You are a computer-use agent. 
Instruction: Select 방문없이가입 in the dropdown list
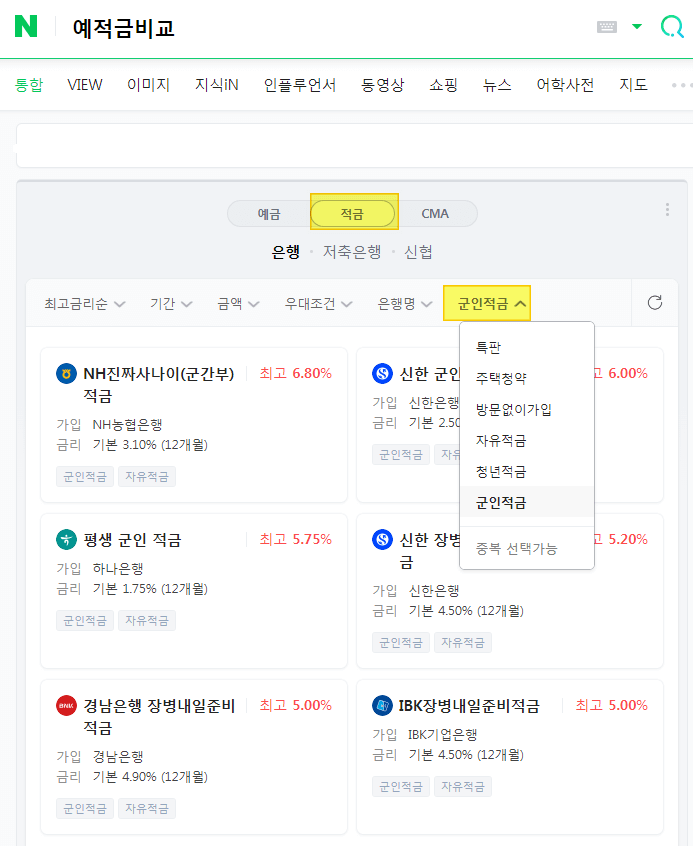coord(527,410)
